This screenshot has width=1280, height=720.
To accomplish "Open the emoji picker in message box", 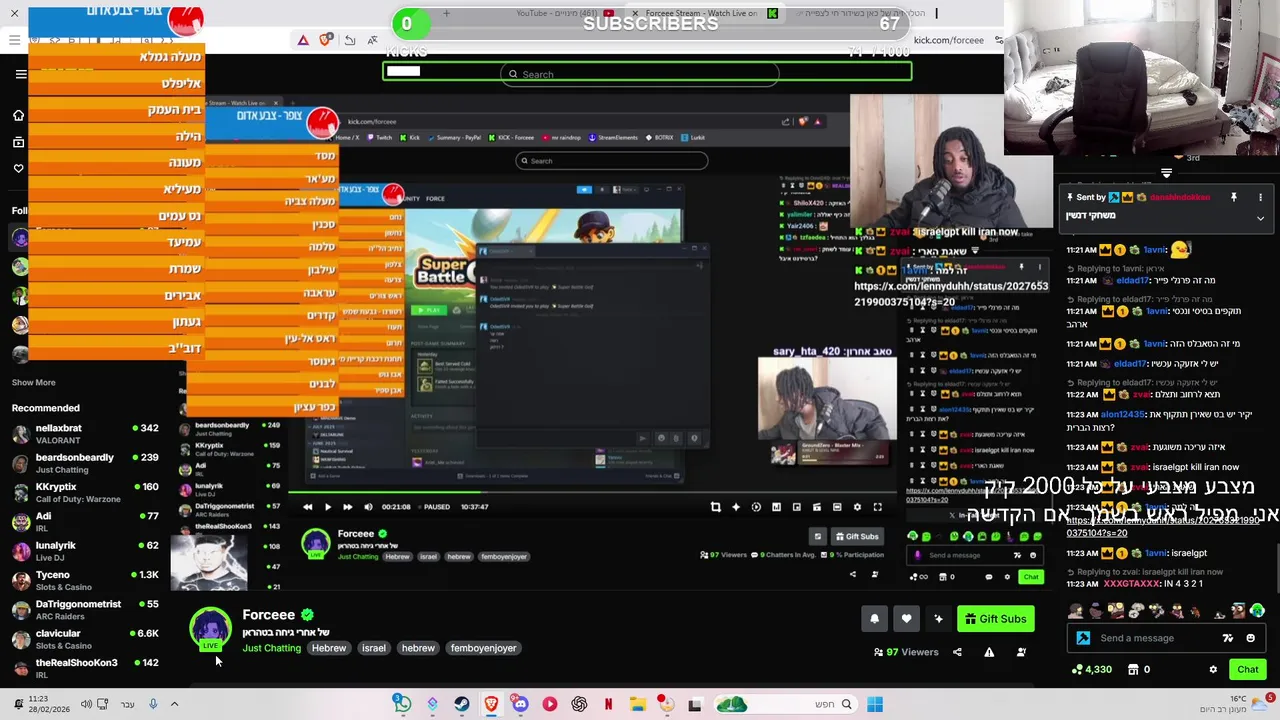I will pyautogui.click(x=1250, y=638).
